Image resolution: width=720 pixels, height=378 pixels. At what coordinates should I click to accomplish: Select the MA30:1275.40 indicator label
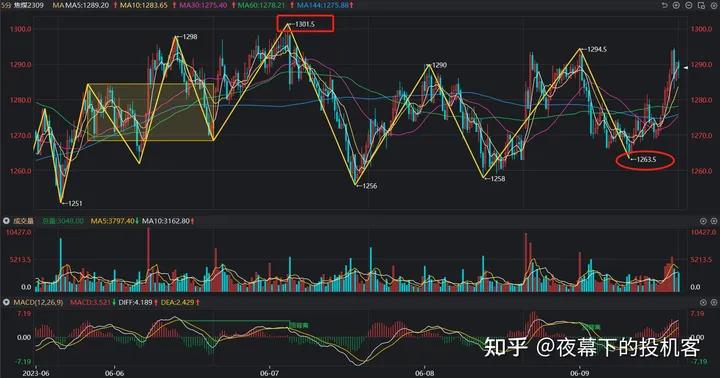tap(202, 5)
